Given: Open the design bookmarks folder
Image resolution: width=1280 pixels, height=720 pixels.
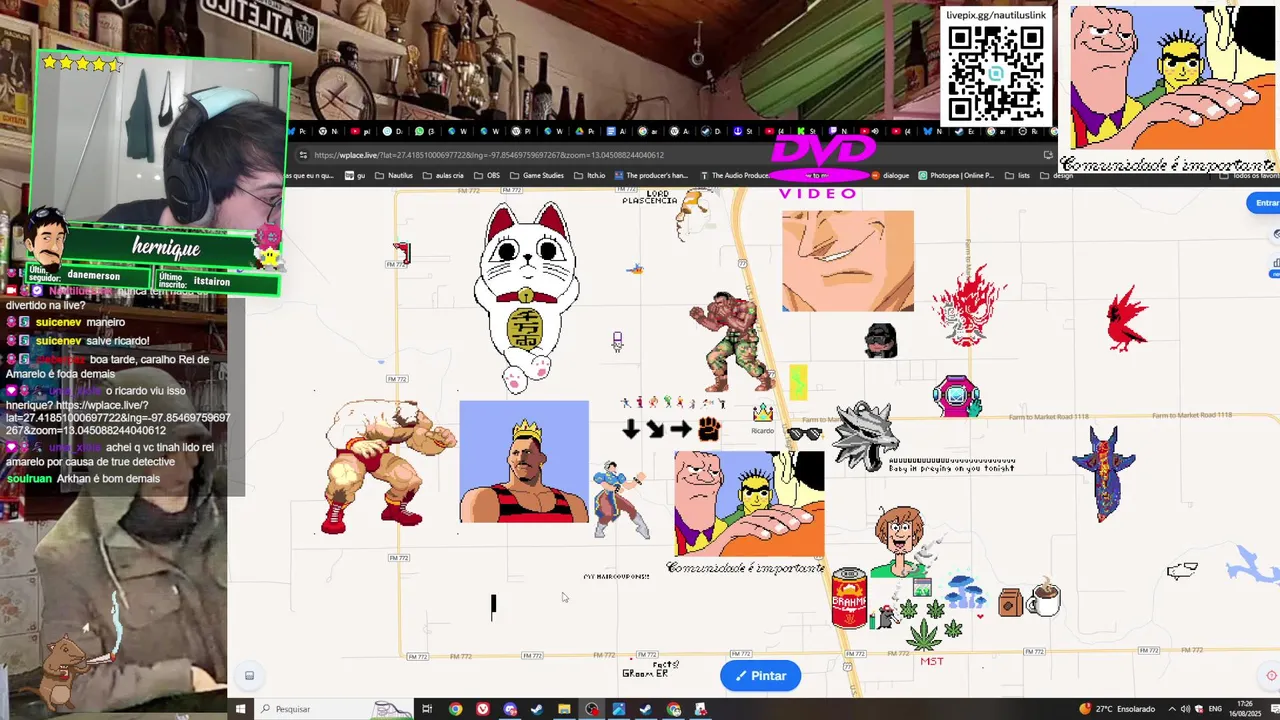Looking at the screenshot, I should (1056, 176).
